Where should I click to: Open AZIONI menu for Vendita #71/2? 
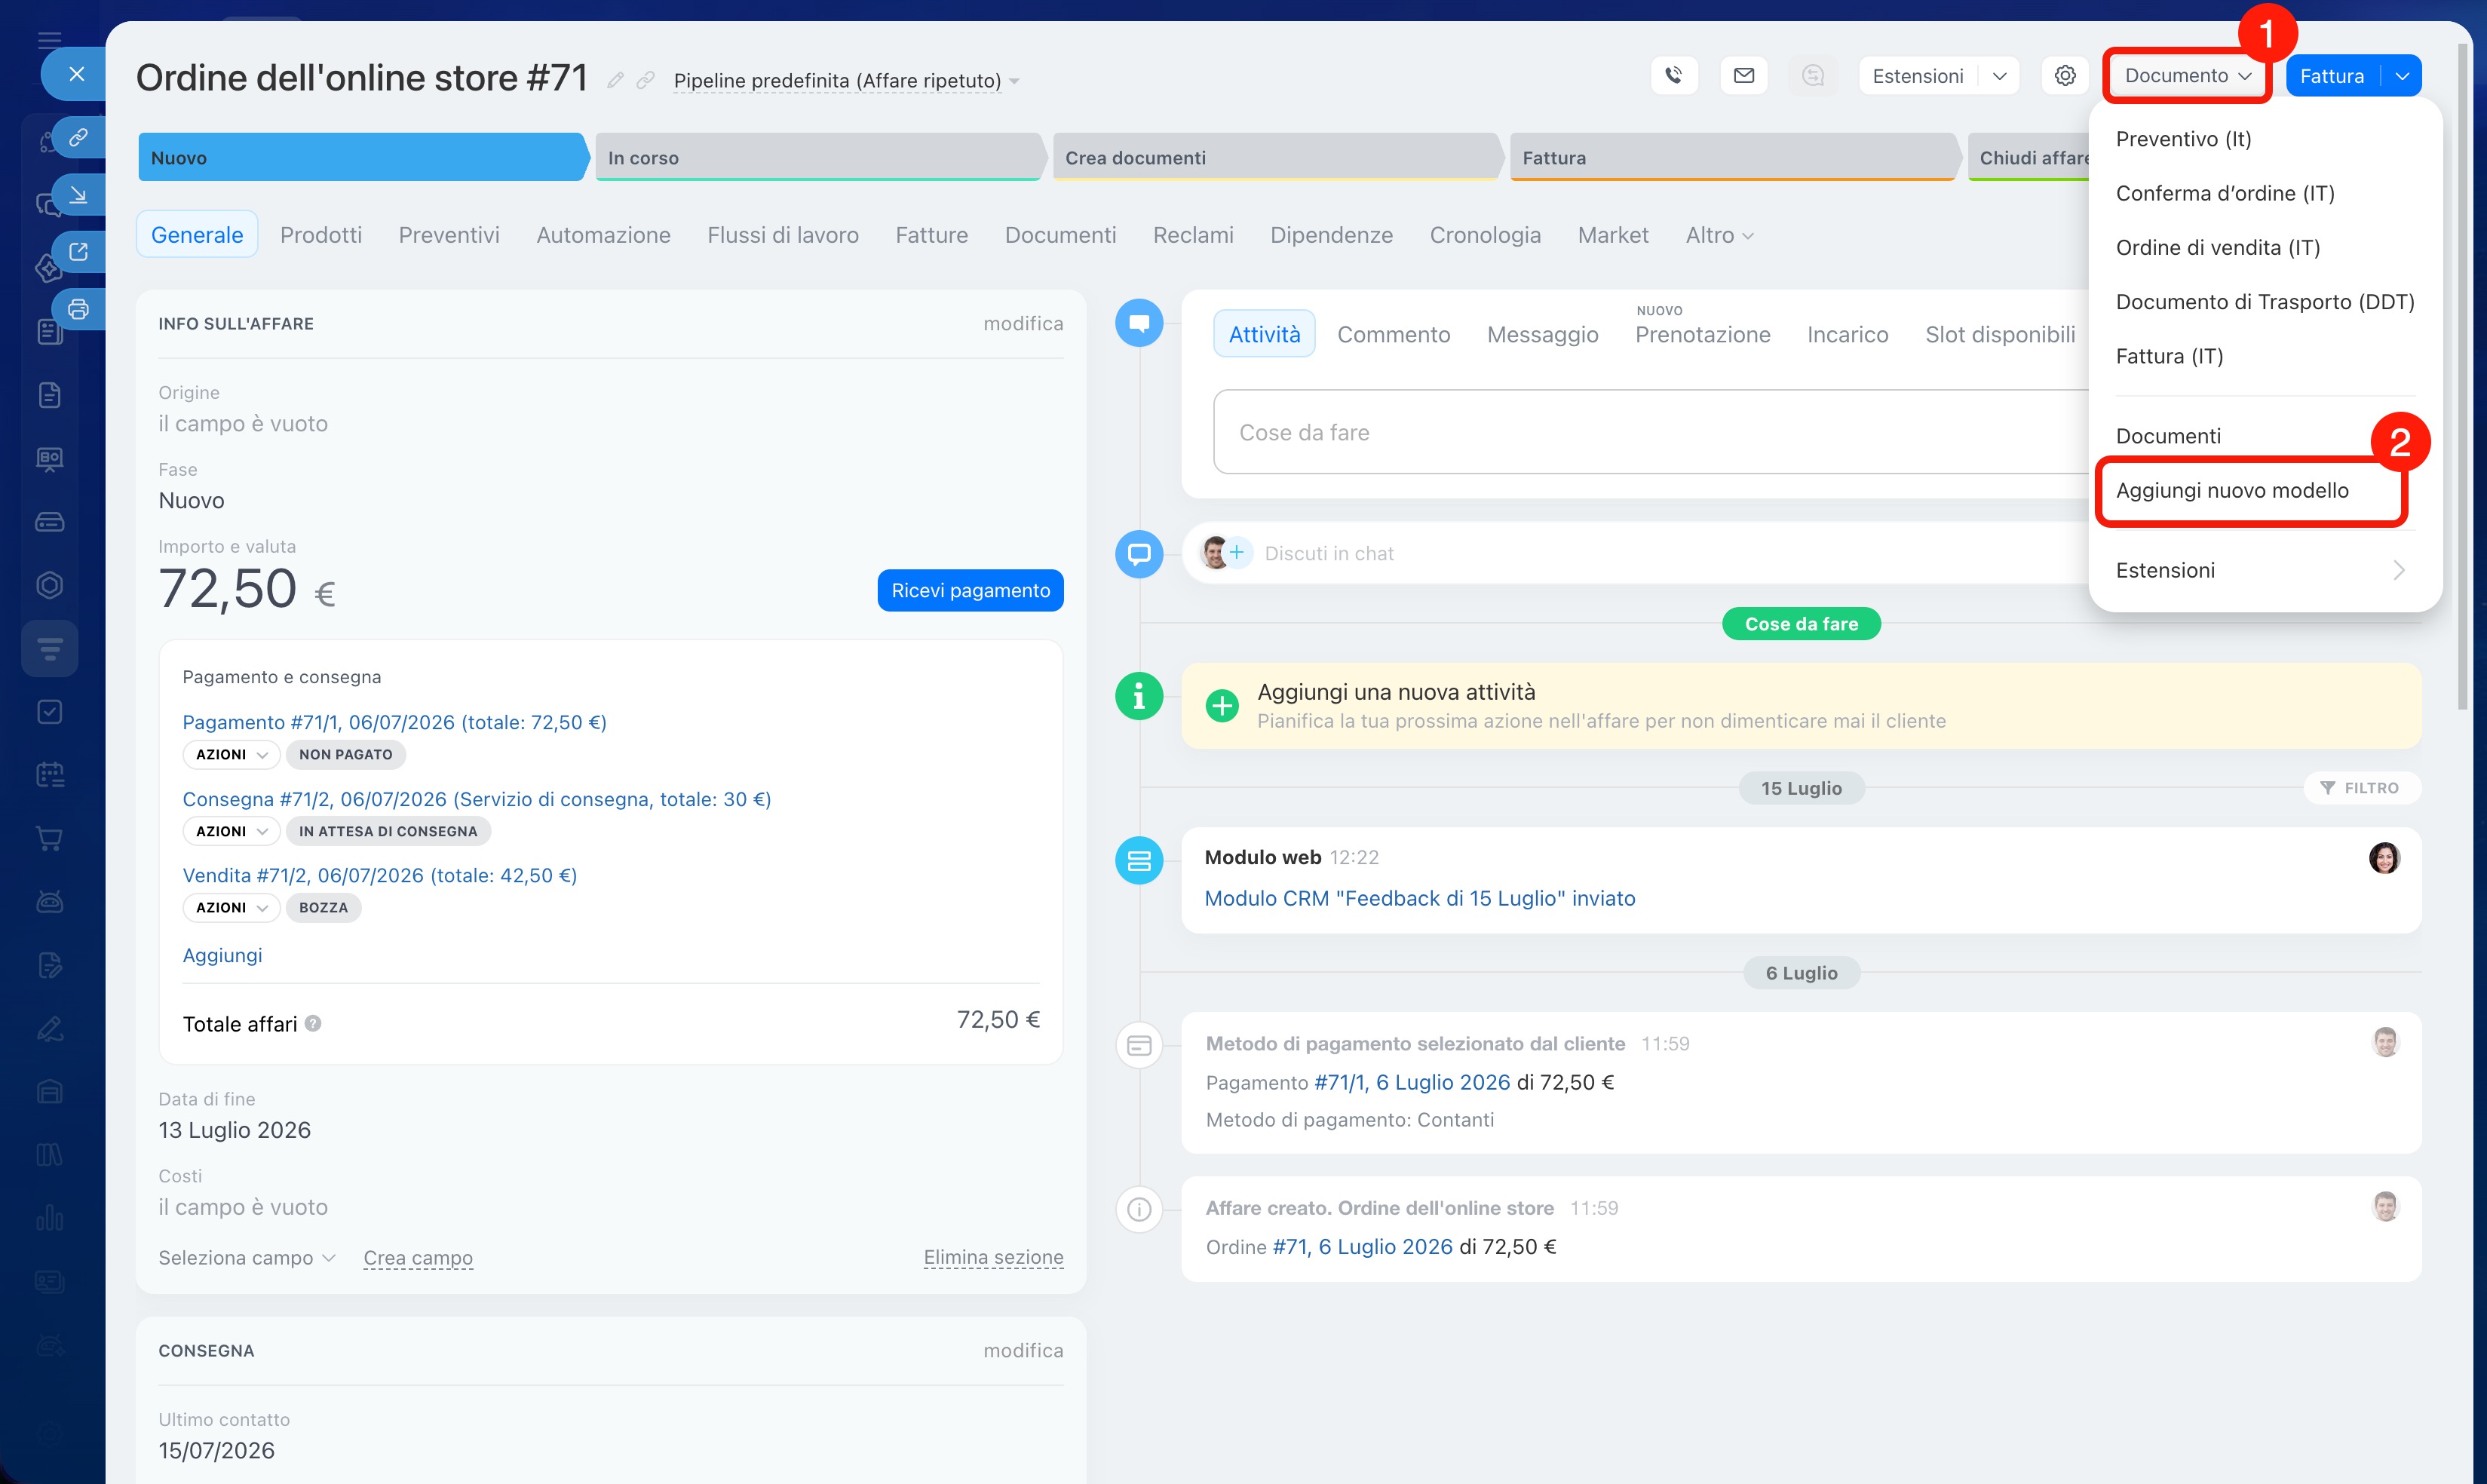[x=231, y=907]
